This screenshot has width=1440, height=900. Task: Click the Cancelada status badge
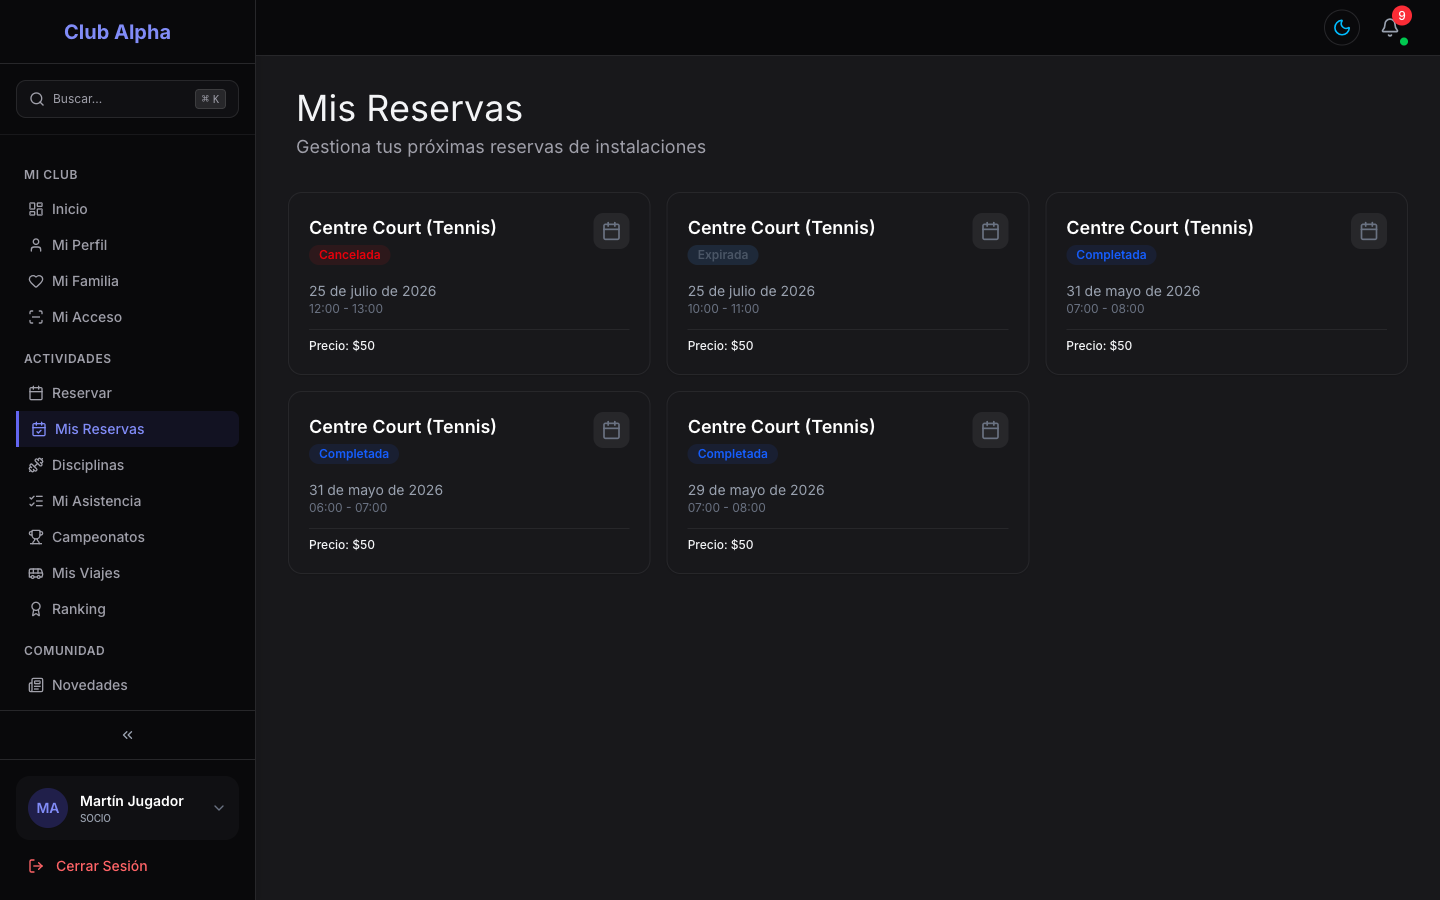349,255
